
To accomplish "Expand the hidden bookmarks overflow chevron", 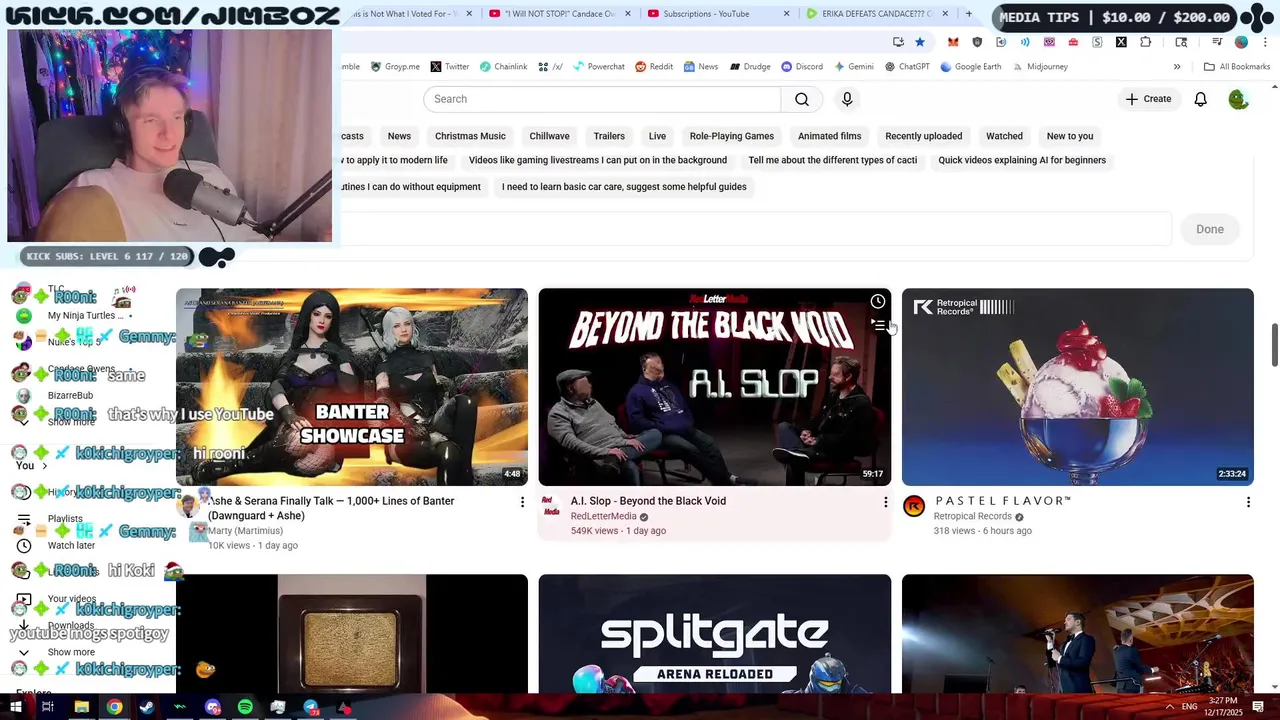I will coord(1177,67).
